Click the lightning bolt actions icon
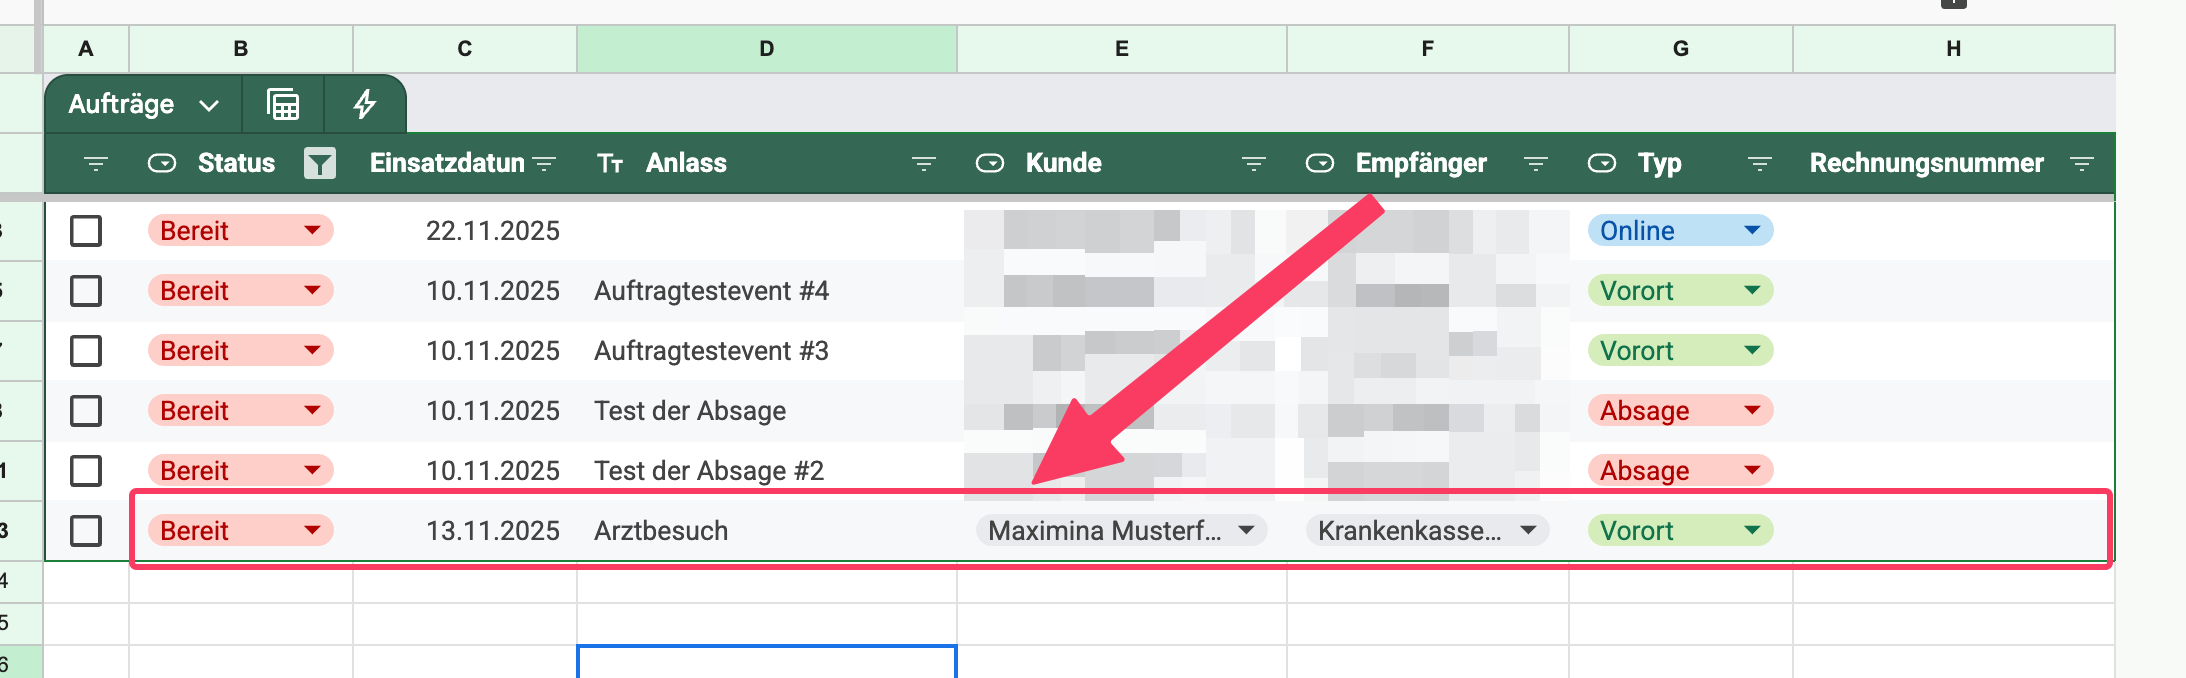Screen dimensions: 2186x678 pyautogui.click(x=365, y=104)
